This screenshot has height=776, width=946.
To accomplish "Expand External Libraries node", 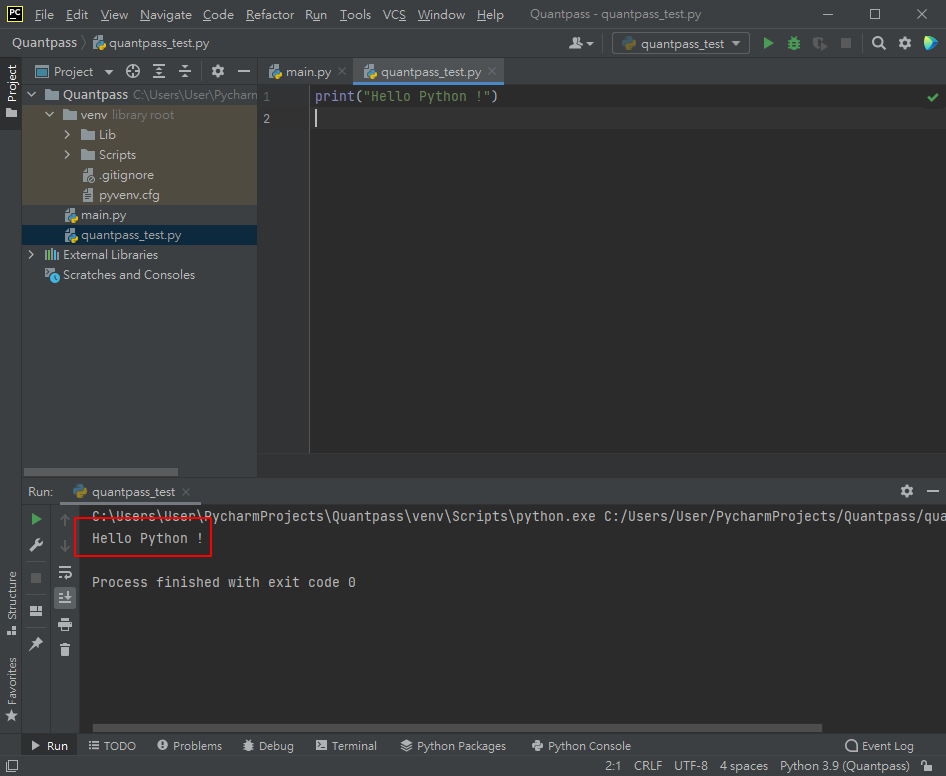I will pyautogui.click(x=31, y=255).
